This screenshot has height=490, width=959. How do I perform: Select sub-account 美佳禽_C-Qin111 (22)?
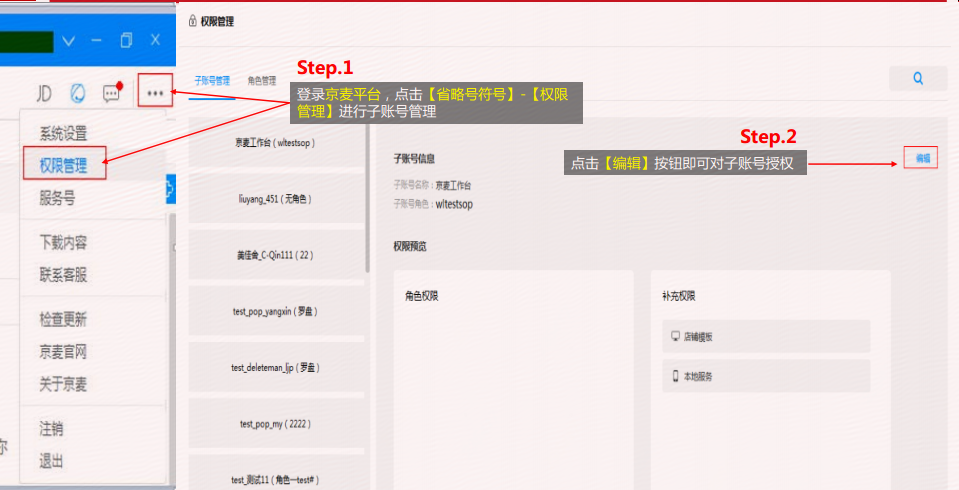tap(275, 254)
